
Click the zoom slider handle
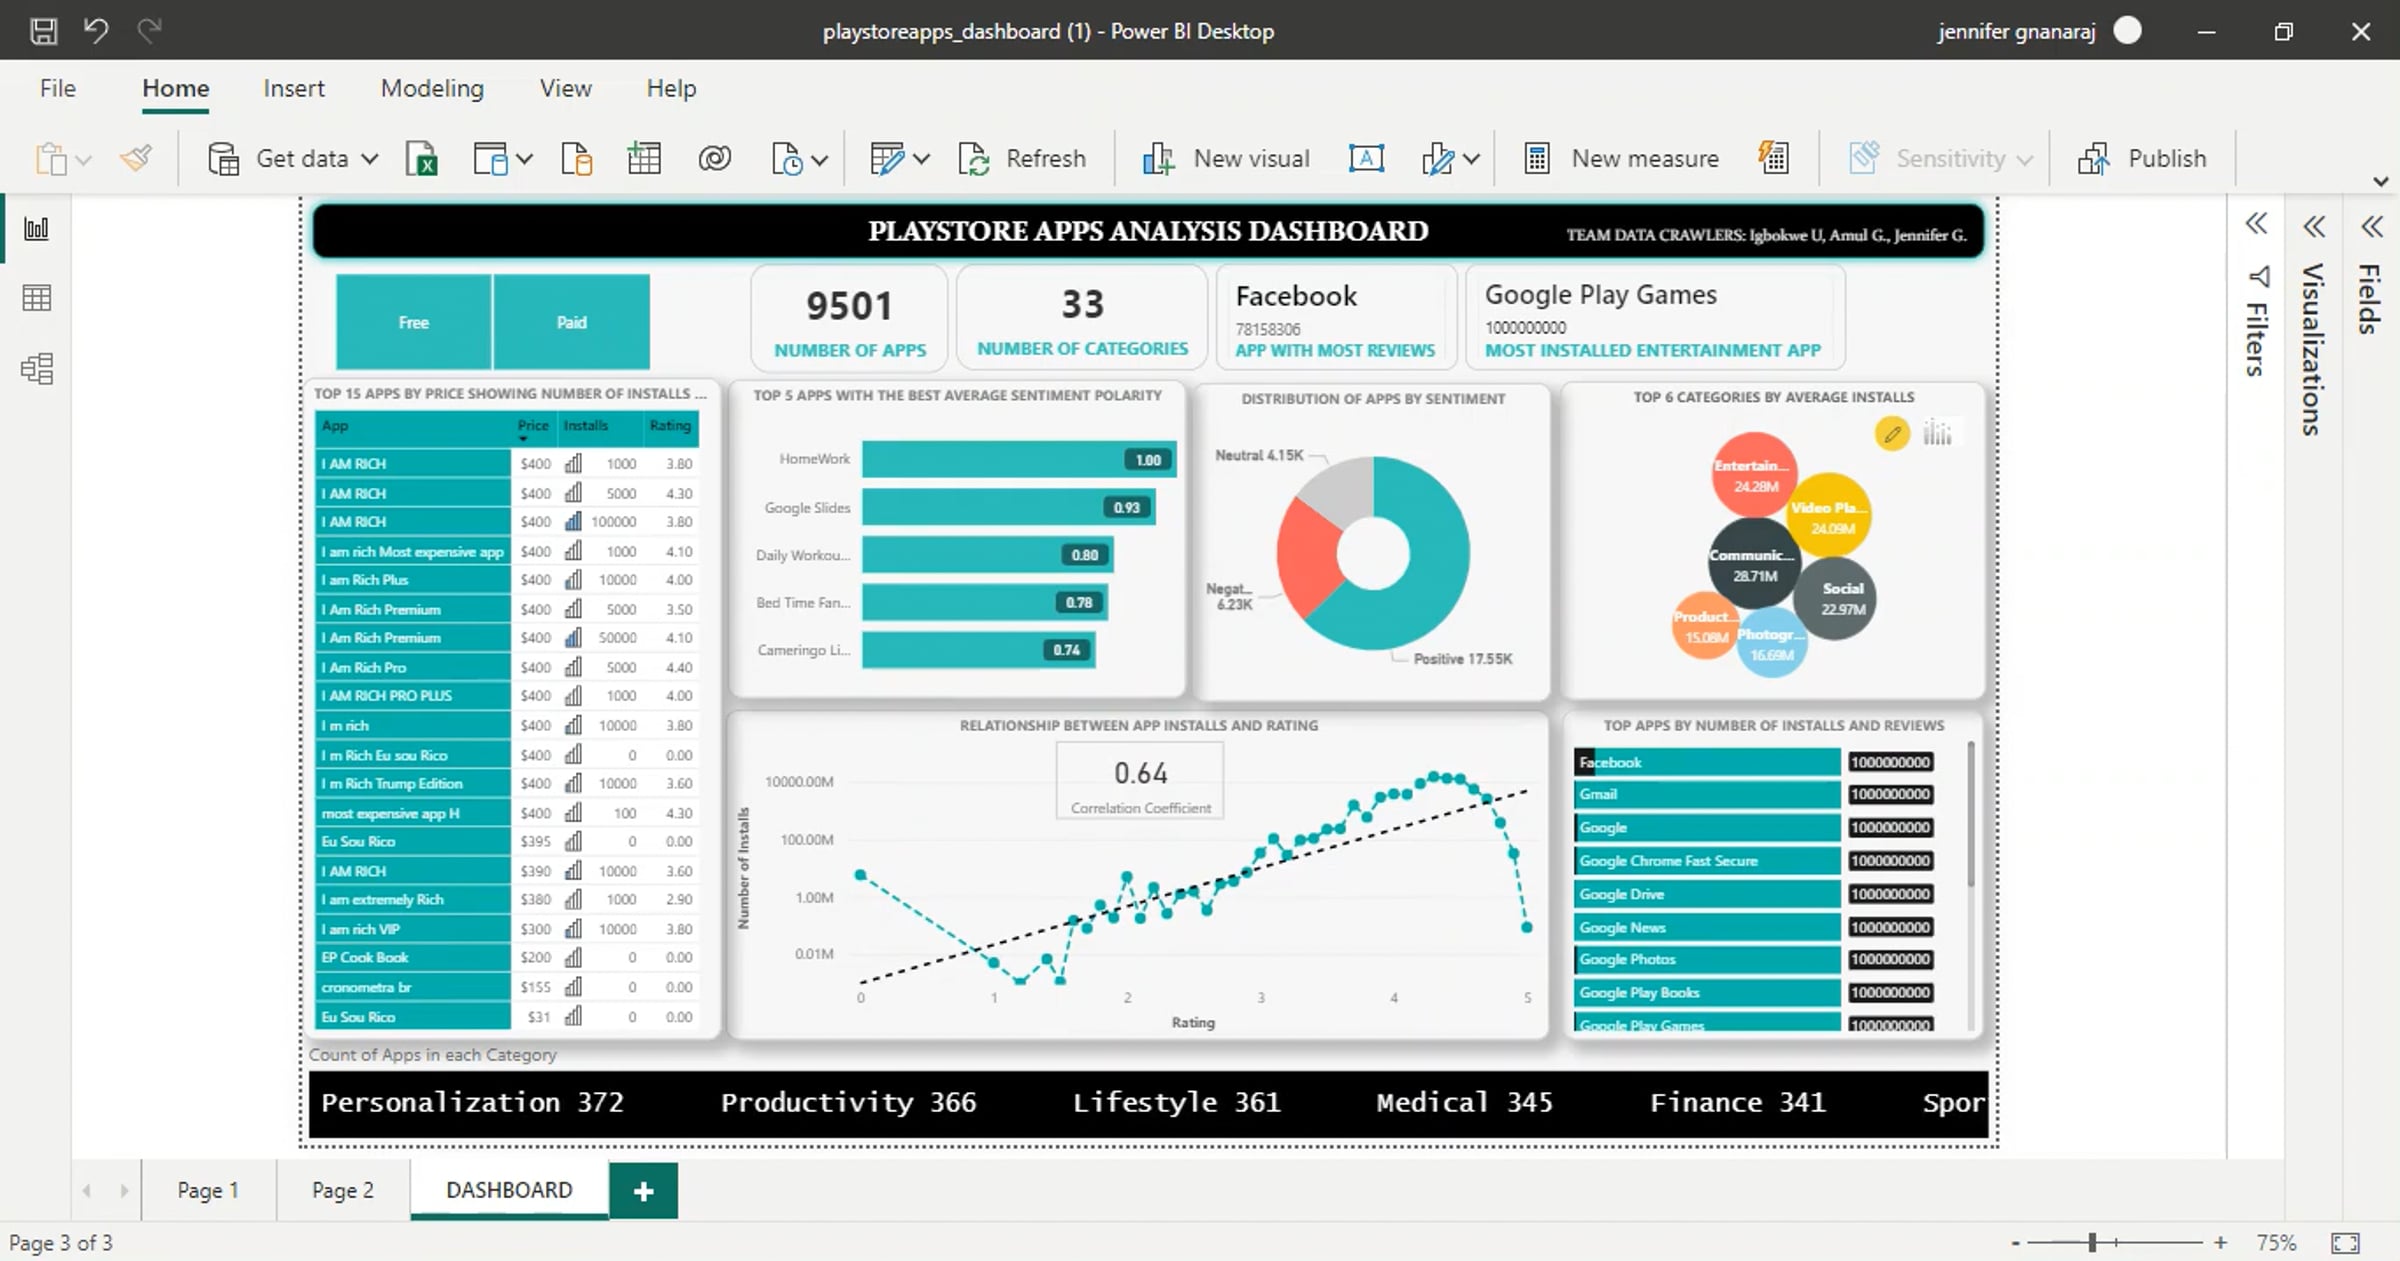click(x=2092, y=1243)
